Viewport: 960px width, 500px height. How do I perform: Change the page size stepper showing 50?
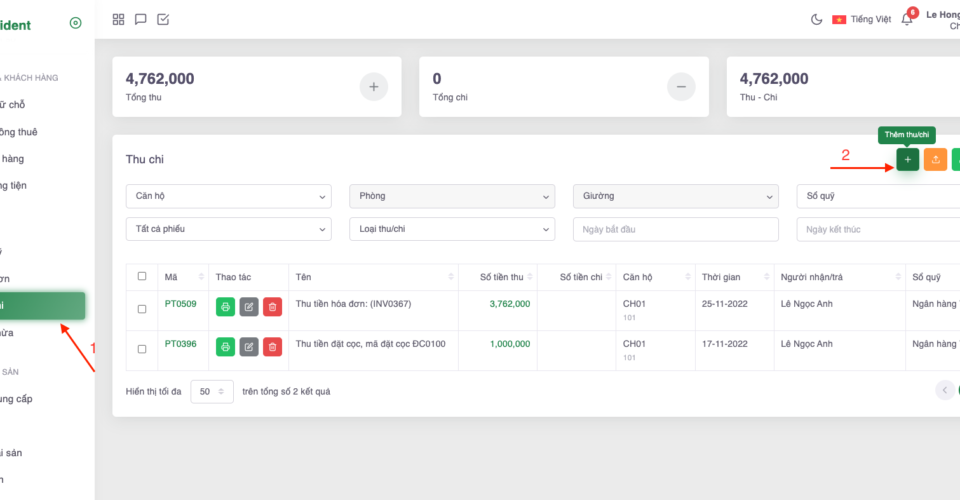click(211, 392)
